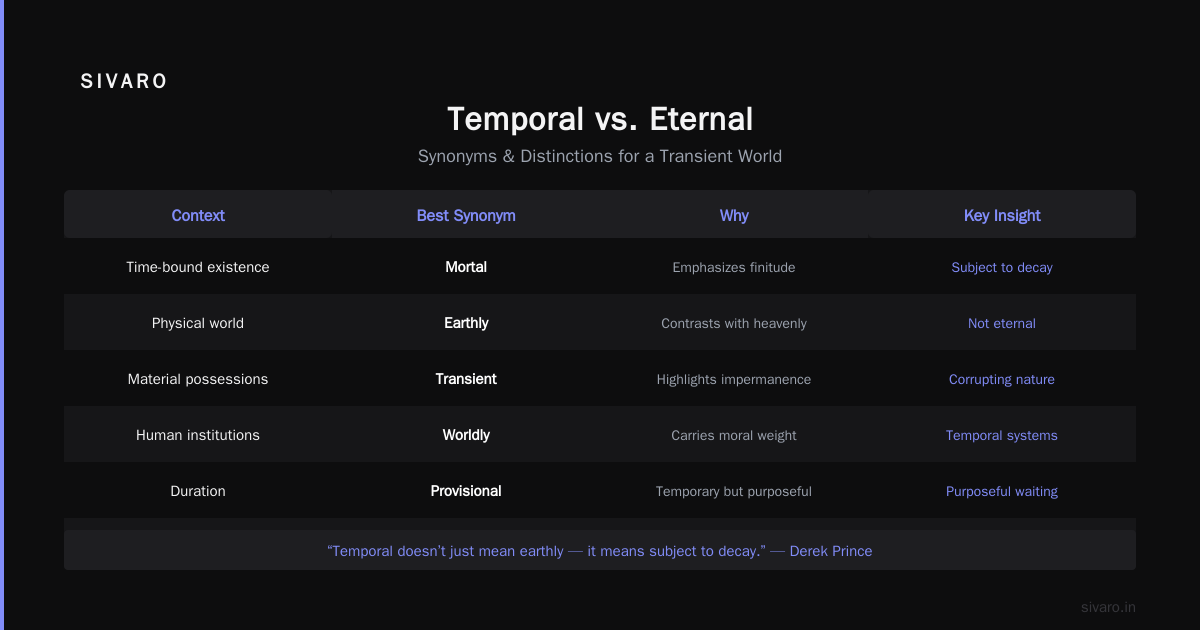
Task: Select the Best Synonym column header
Action: [466, 215]
